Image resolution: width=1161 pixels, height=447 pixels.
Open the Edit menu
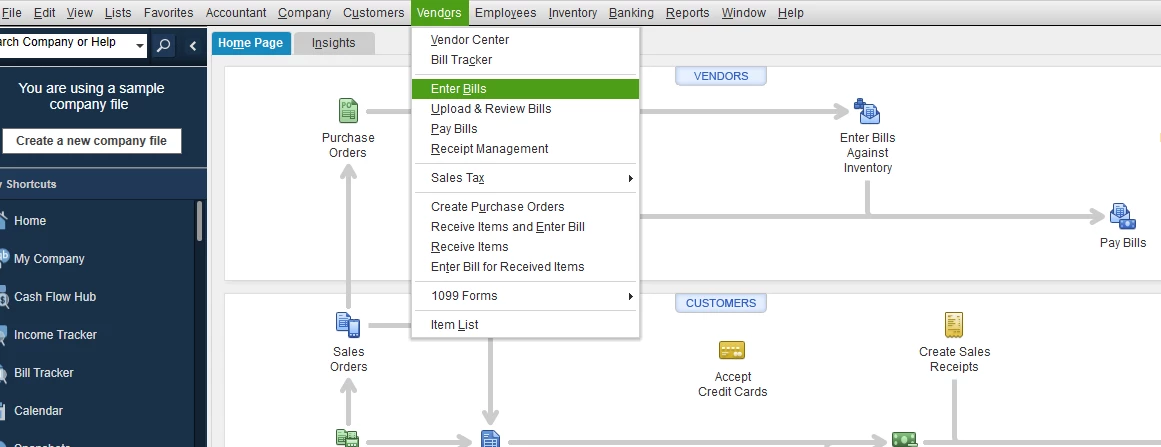44,13
